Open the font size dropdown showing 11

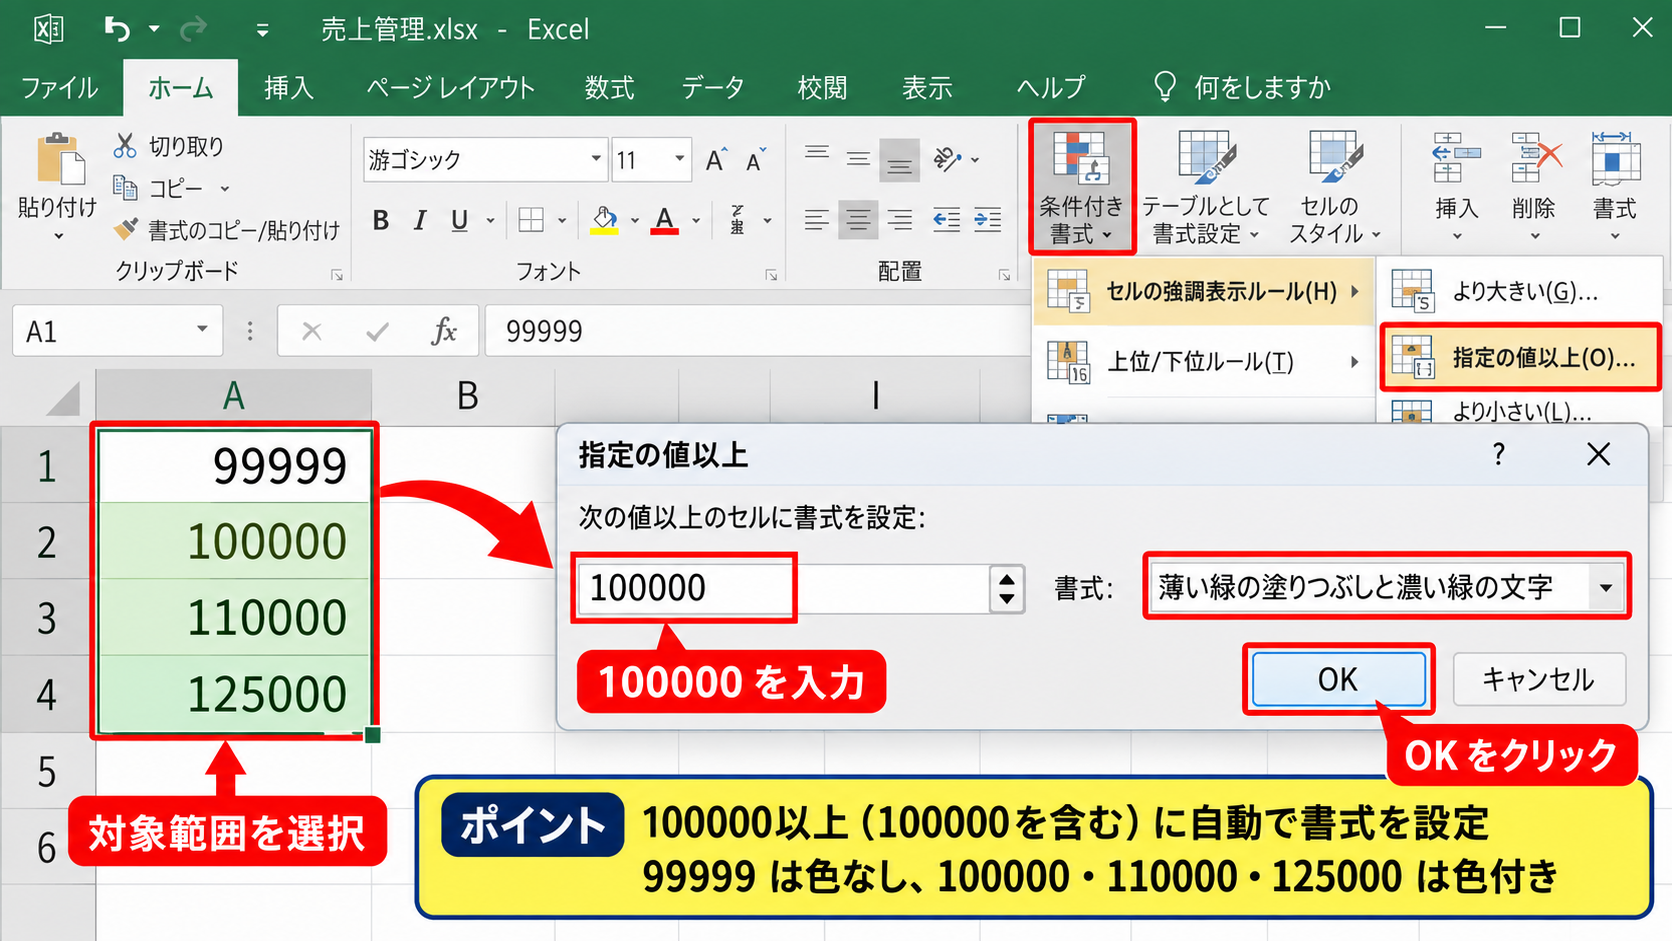click(x=679, y=159)
